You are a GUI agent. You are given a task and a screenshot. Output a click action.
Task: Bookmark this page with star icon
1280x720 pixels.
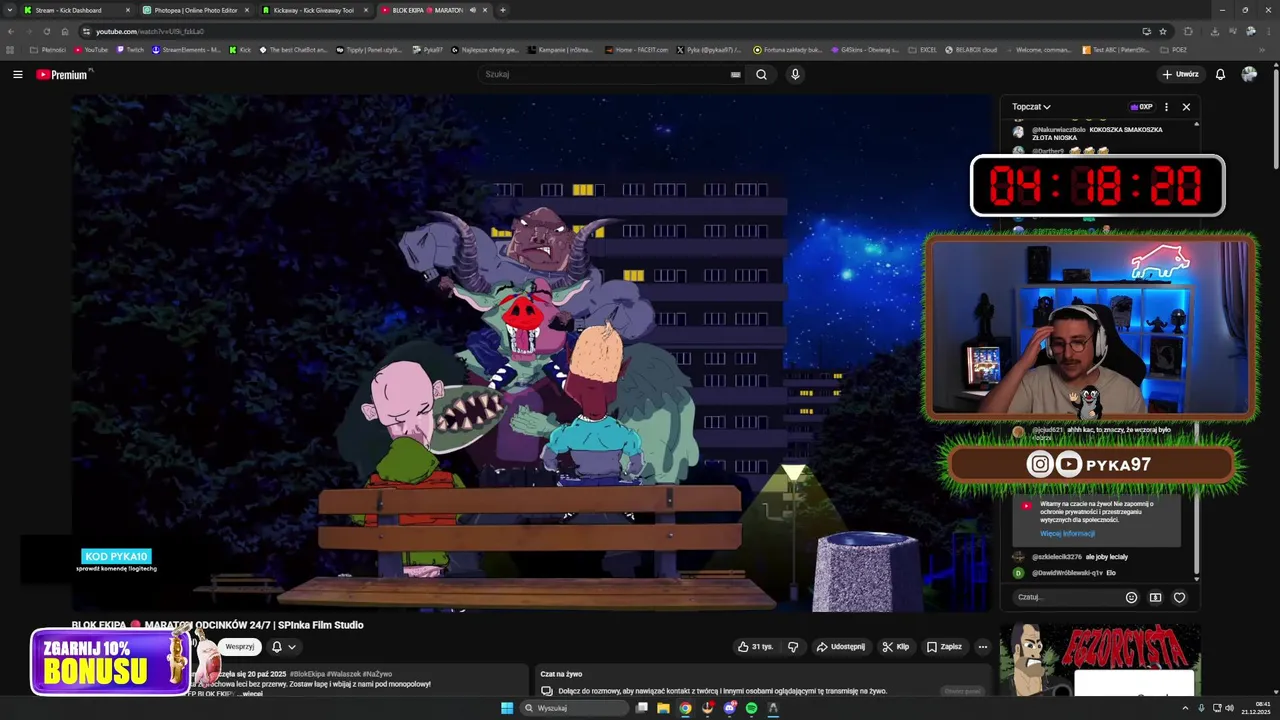[x=1162, y=31]
